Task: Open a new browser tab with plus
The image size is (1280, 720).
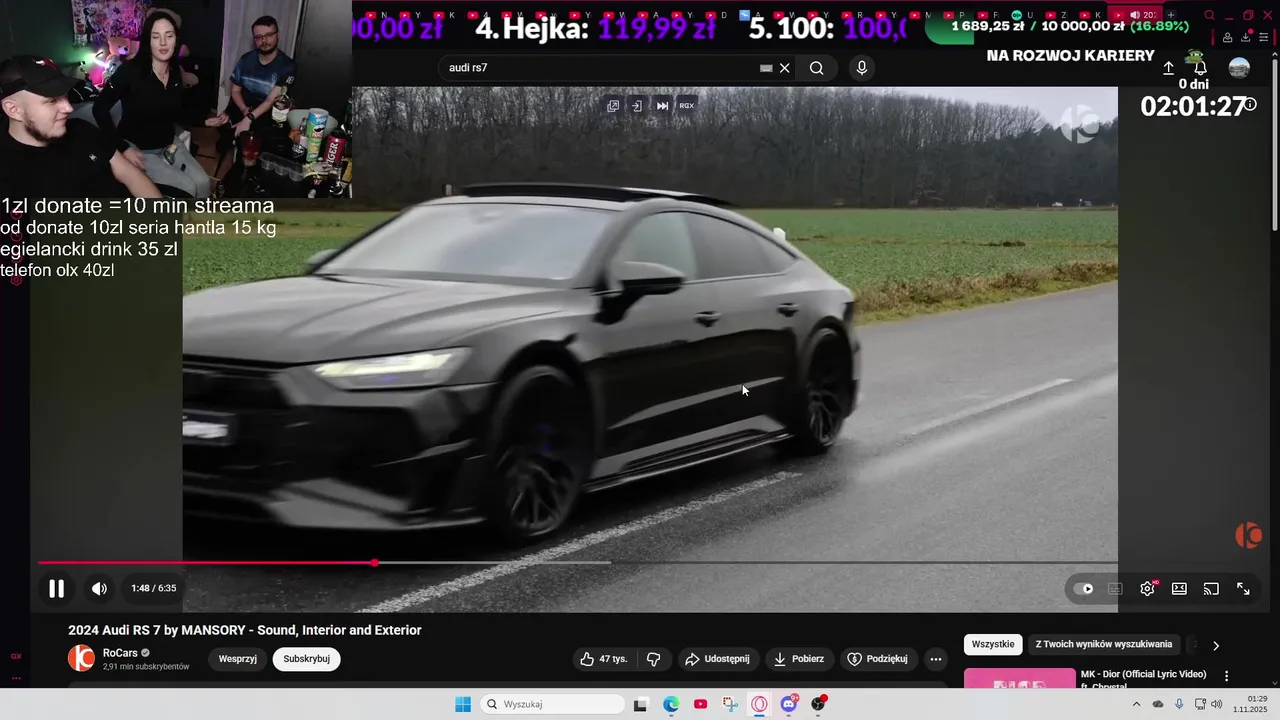Action: point(1171,15)
